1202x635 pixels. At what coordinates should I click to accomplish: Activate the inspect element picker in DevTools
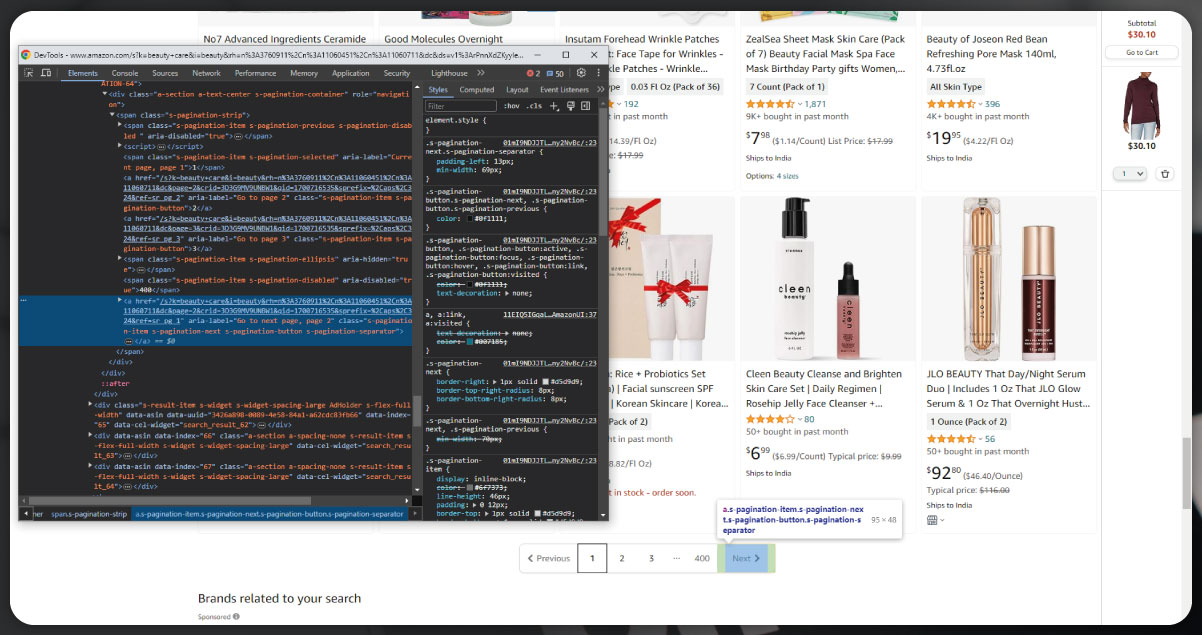point(30,73)
